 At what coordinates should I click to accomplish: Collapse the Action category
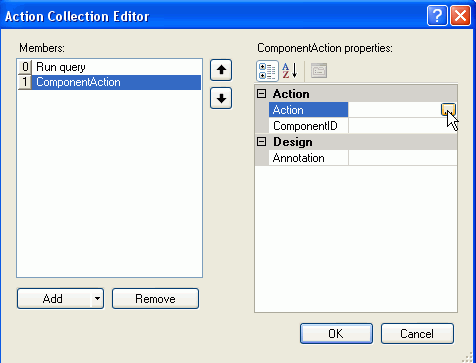[262, 94]
